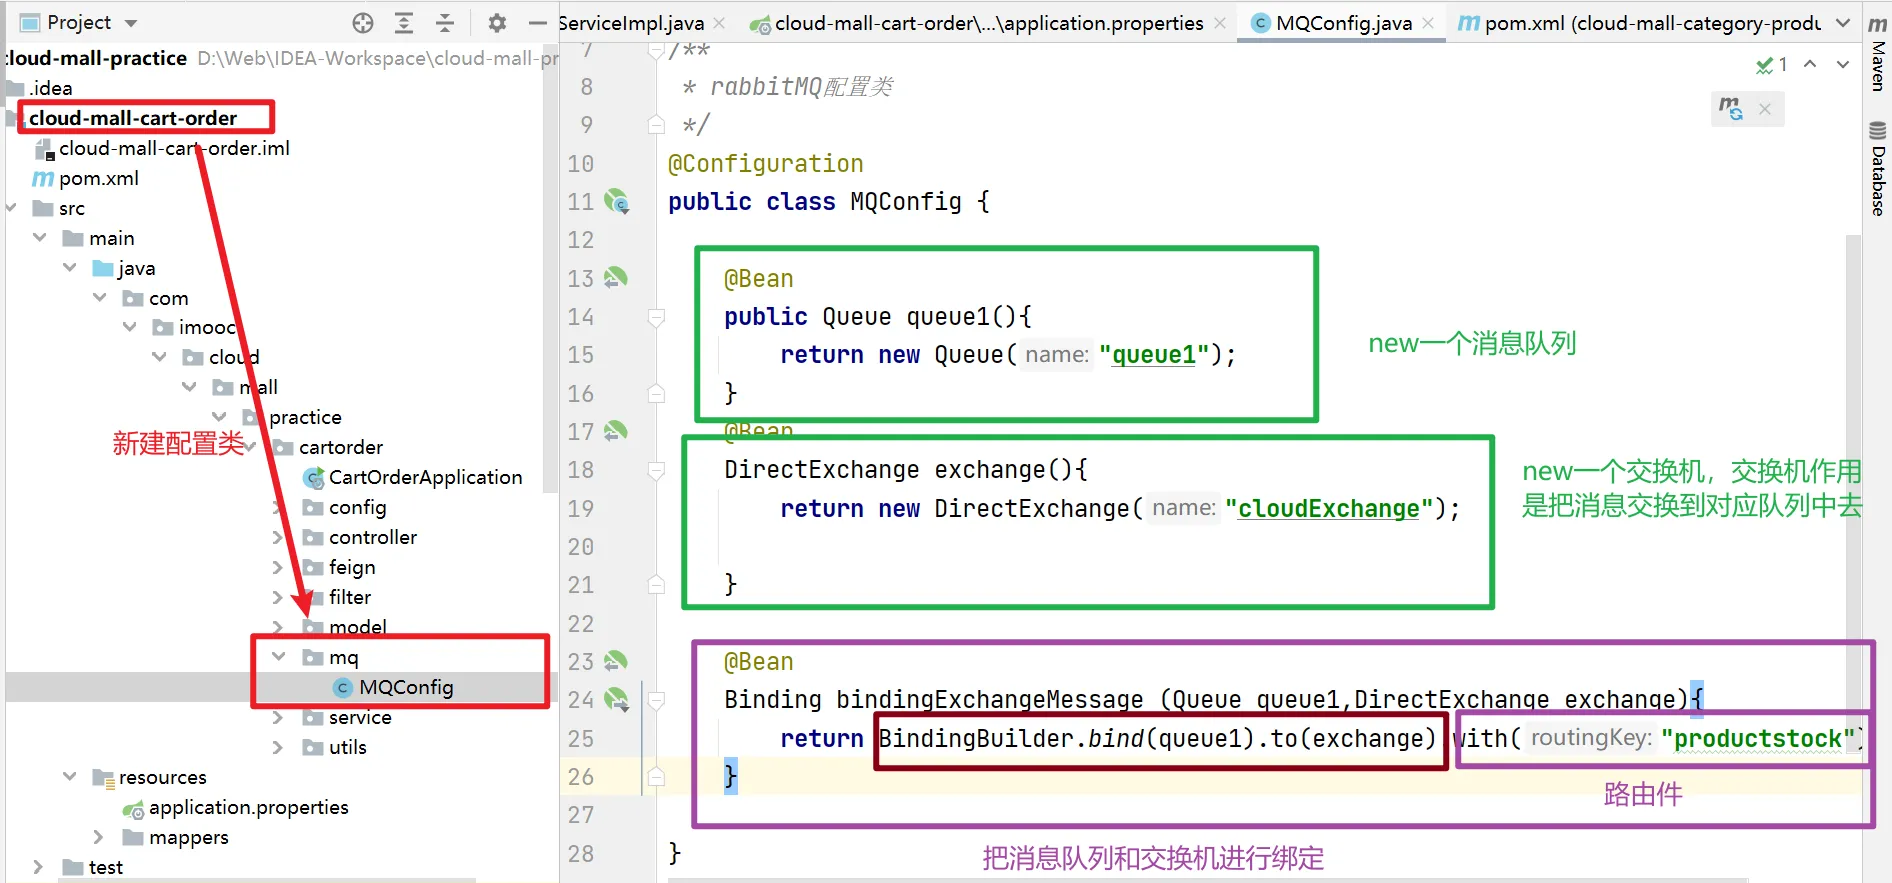Locate the opened file in the Project tree

(363, 23)
